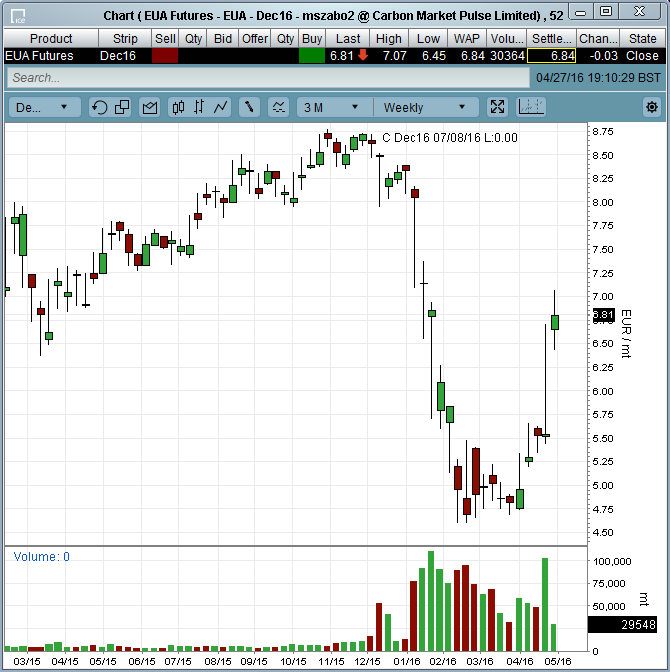Click the Bid column header
Image resolution: width=670 pixels, height=672 pixels.
pos(223,39)
